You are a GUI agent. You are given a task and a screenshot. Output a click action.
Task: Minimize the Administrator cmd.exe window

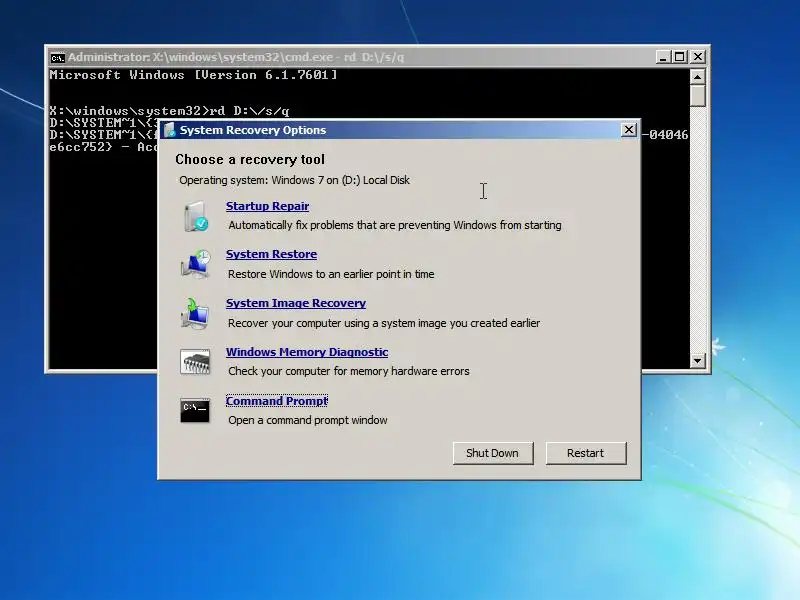[x=662, y=57]
